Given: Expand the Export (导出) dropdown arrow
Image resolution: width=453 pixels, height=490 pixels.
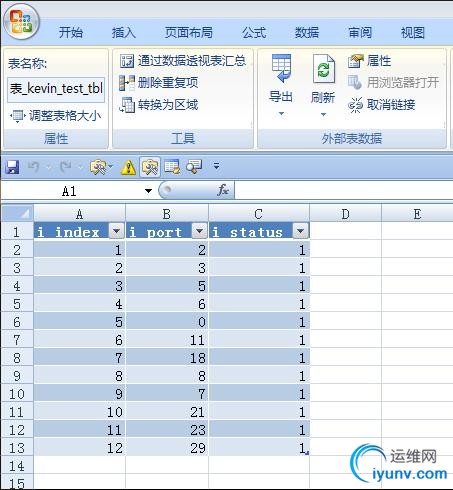Looking at the screenshot, I should 281,114.
